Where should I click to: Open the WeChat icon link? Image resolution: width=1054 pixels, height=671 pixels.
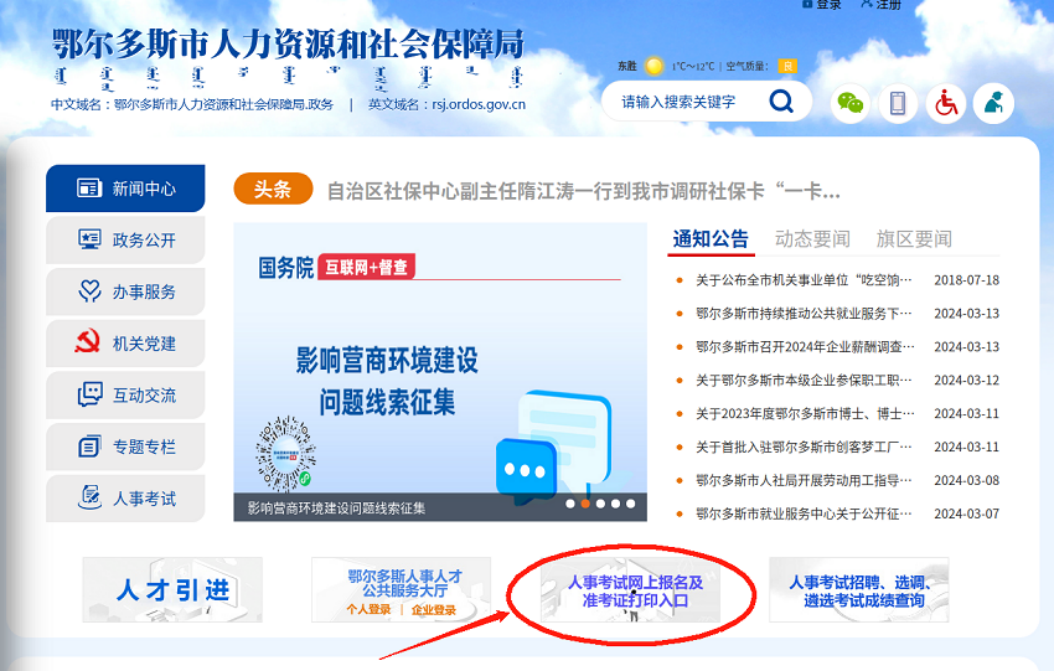click(x=850, y=104)
